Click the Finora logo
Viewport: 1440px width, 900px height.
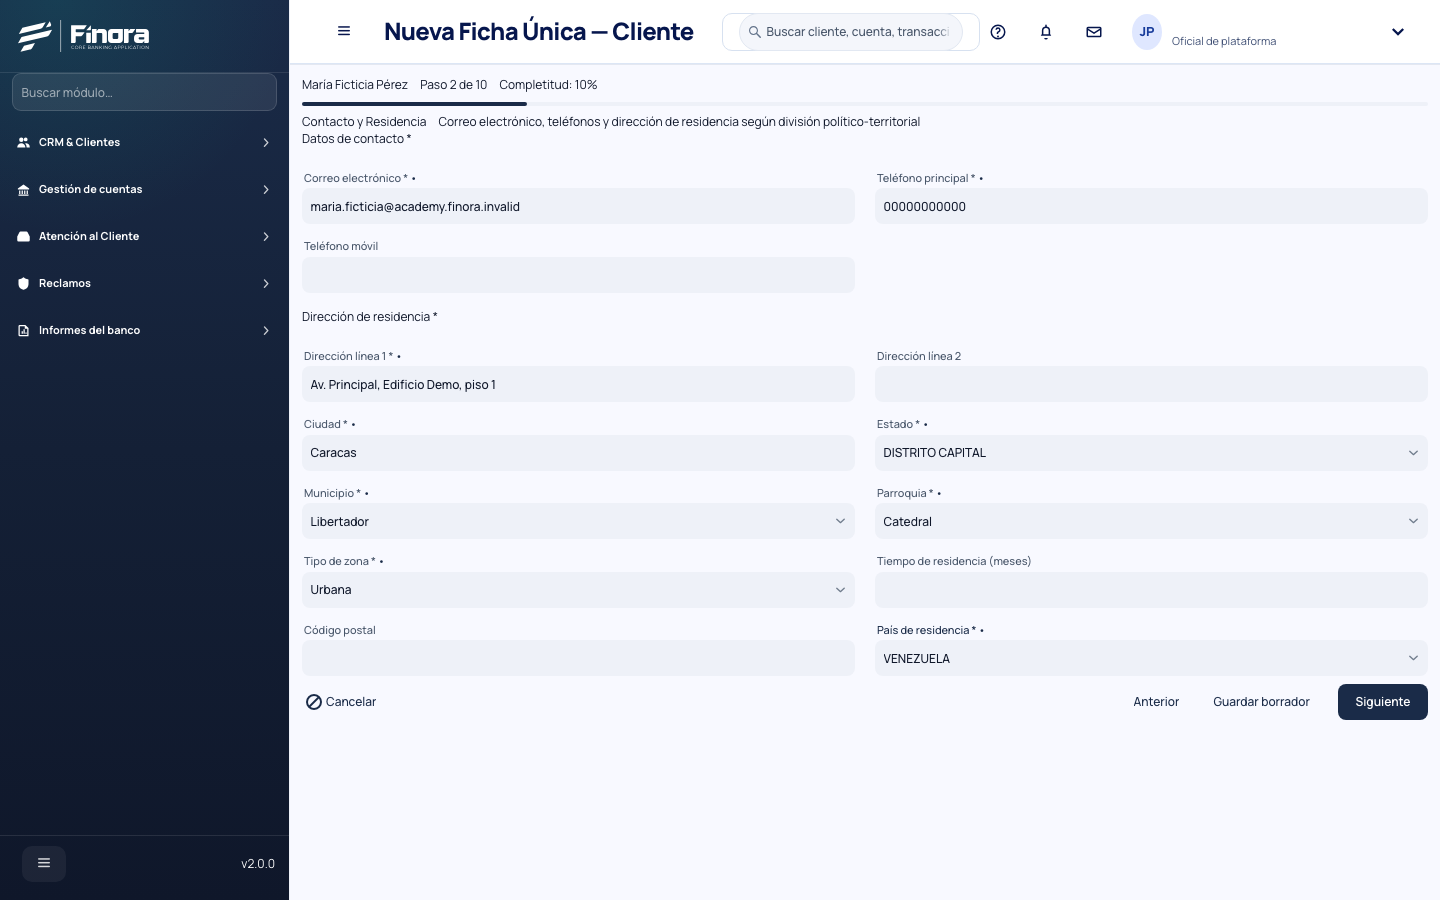coord(84,36)
